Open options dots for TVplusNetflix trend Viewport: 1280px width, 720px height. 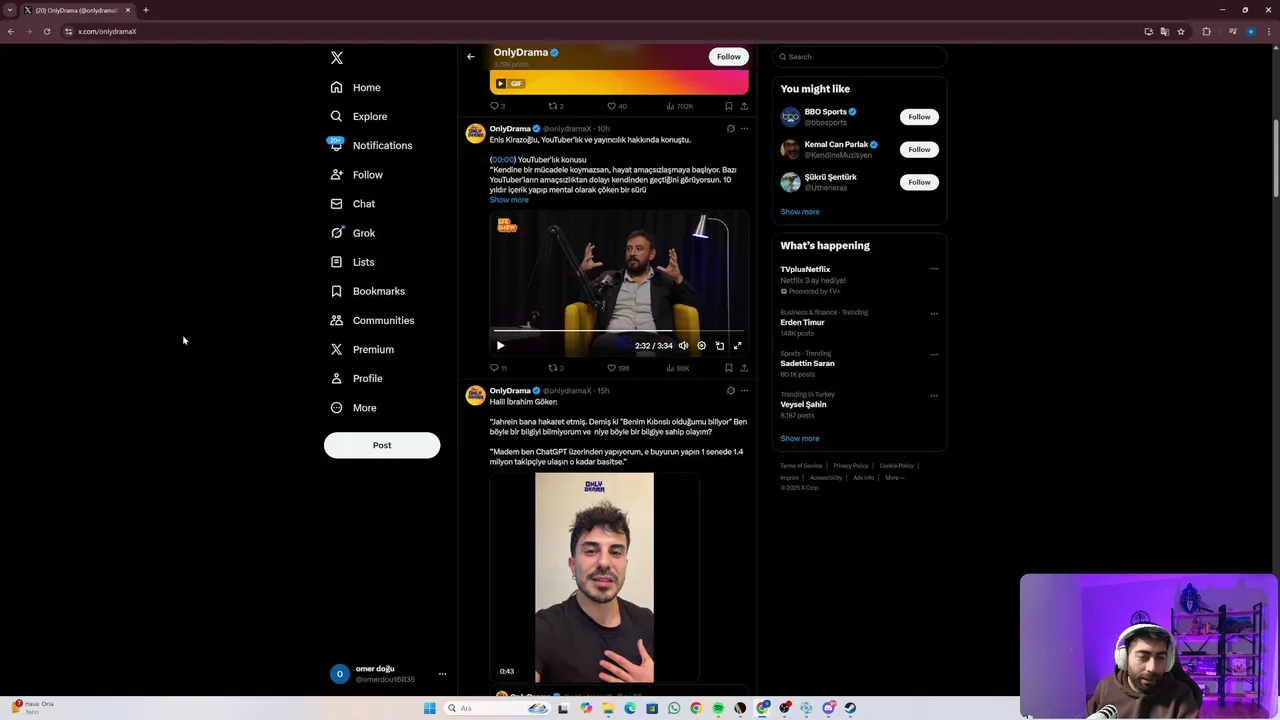934,269
